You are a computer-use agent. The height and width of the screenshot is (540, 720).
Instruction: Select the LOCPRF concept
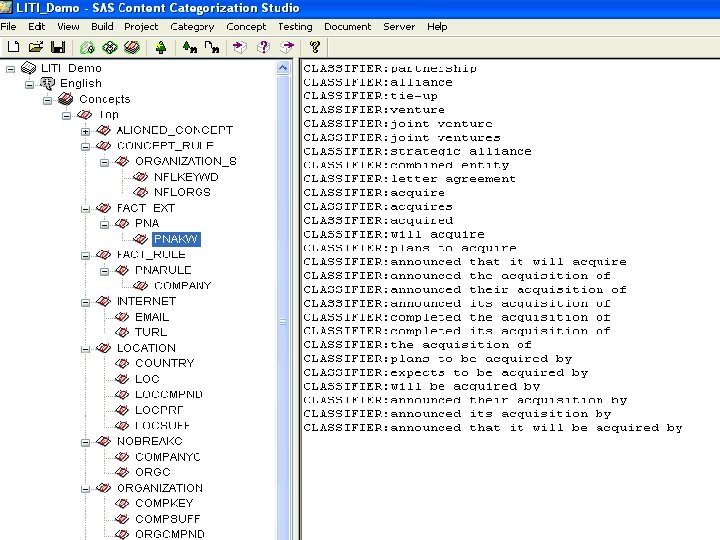point(159,410)
